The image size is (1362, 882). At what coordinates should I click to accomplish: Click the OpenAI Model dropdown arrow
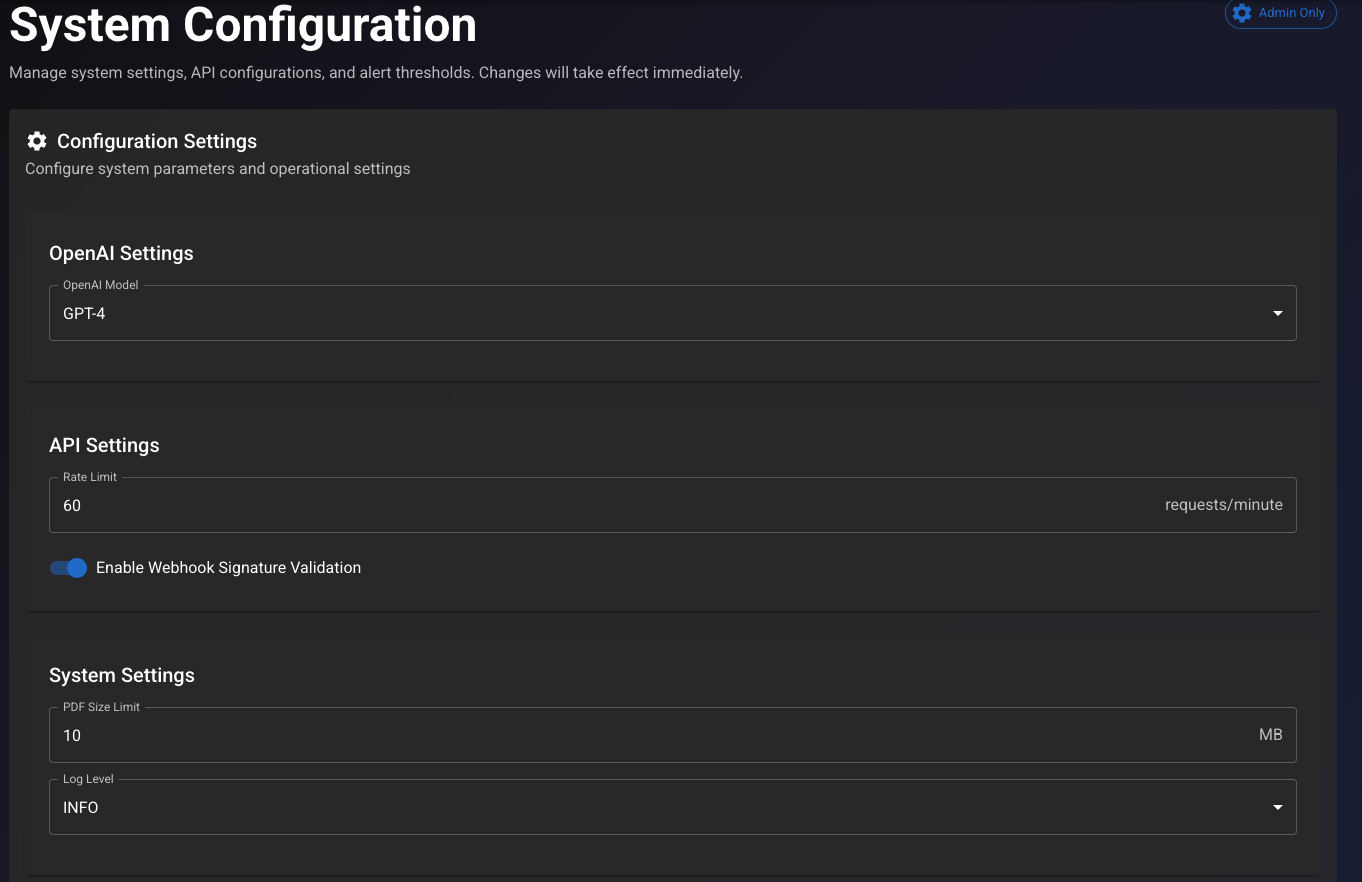(1277, 314)
